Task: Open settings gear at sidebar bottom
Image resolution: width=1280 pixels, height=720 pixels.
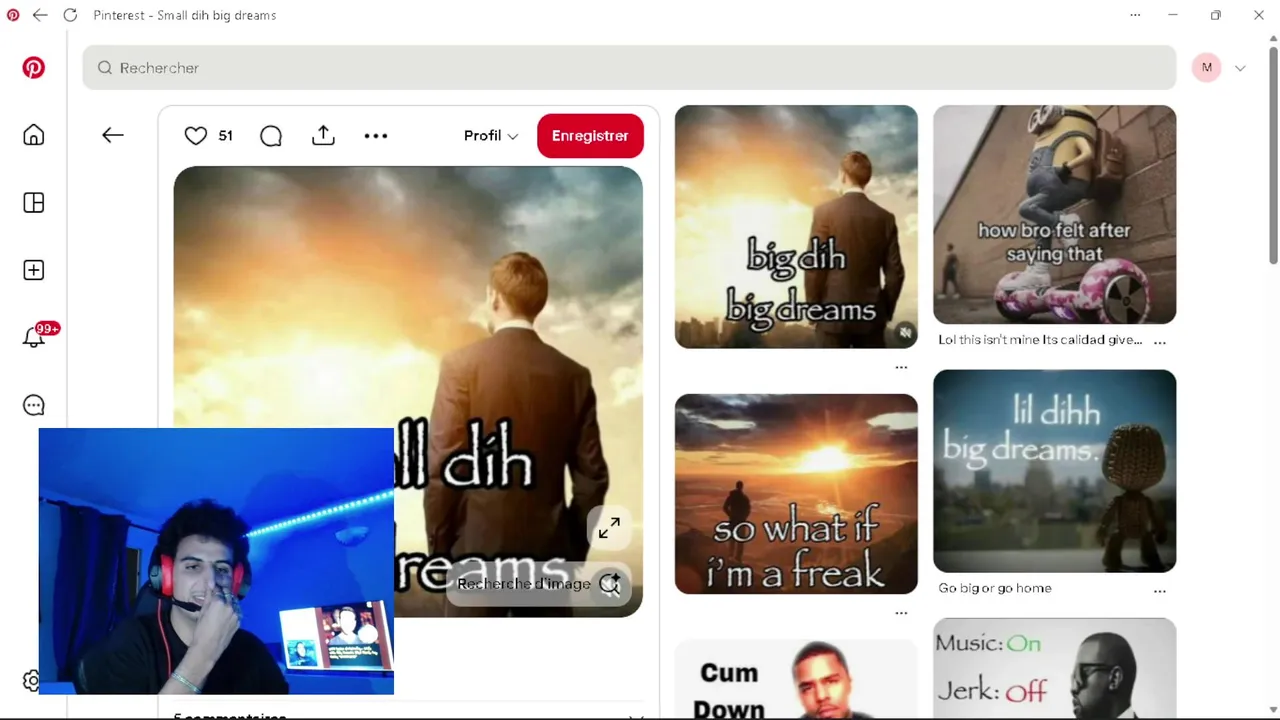Action: click(31, 681)
